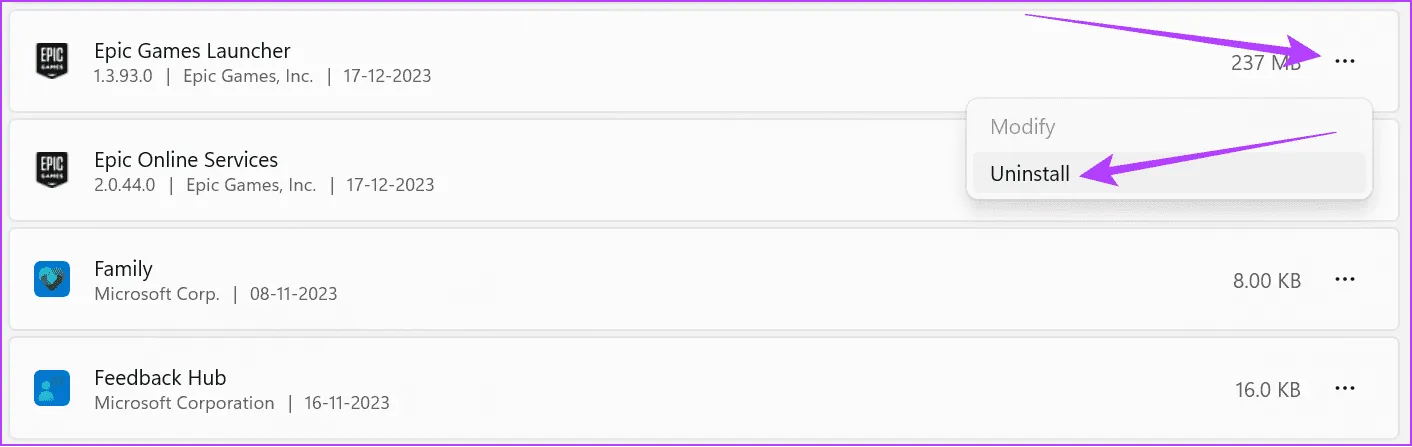Choose Uninstall from the context menu

[x=1030, y=174]
